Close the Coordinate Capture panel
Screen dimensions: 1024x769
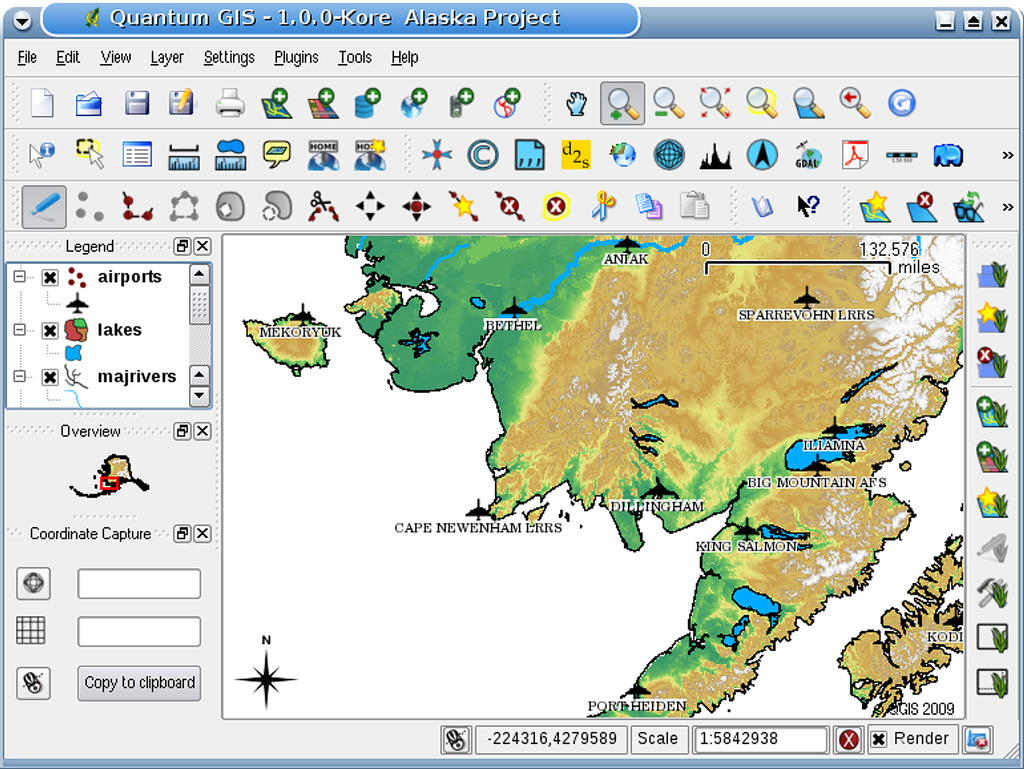[x=202, y=533]
